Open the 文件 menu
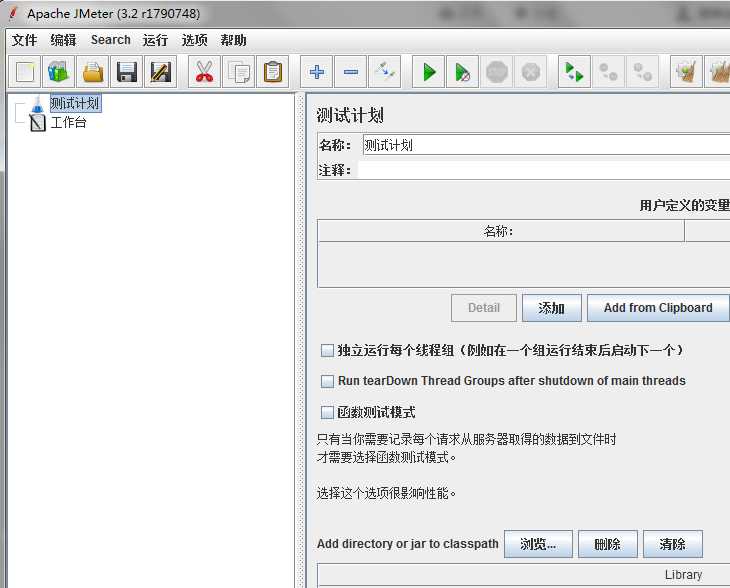The image size is (730, 588). (x=24, y=40)
